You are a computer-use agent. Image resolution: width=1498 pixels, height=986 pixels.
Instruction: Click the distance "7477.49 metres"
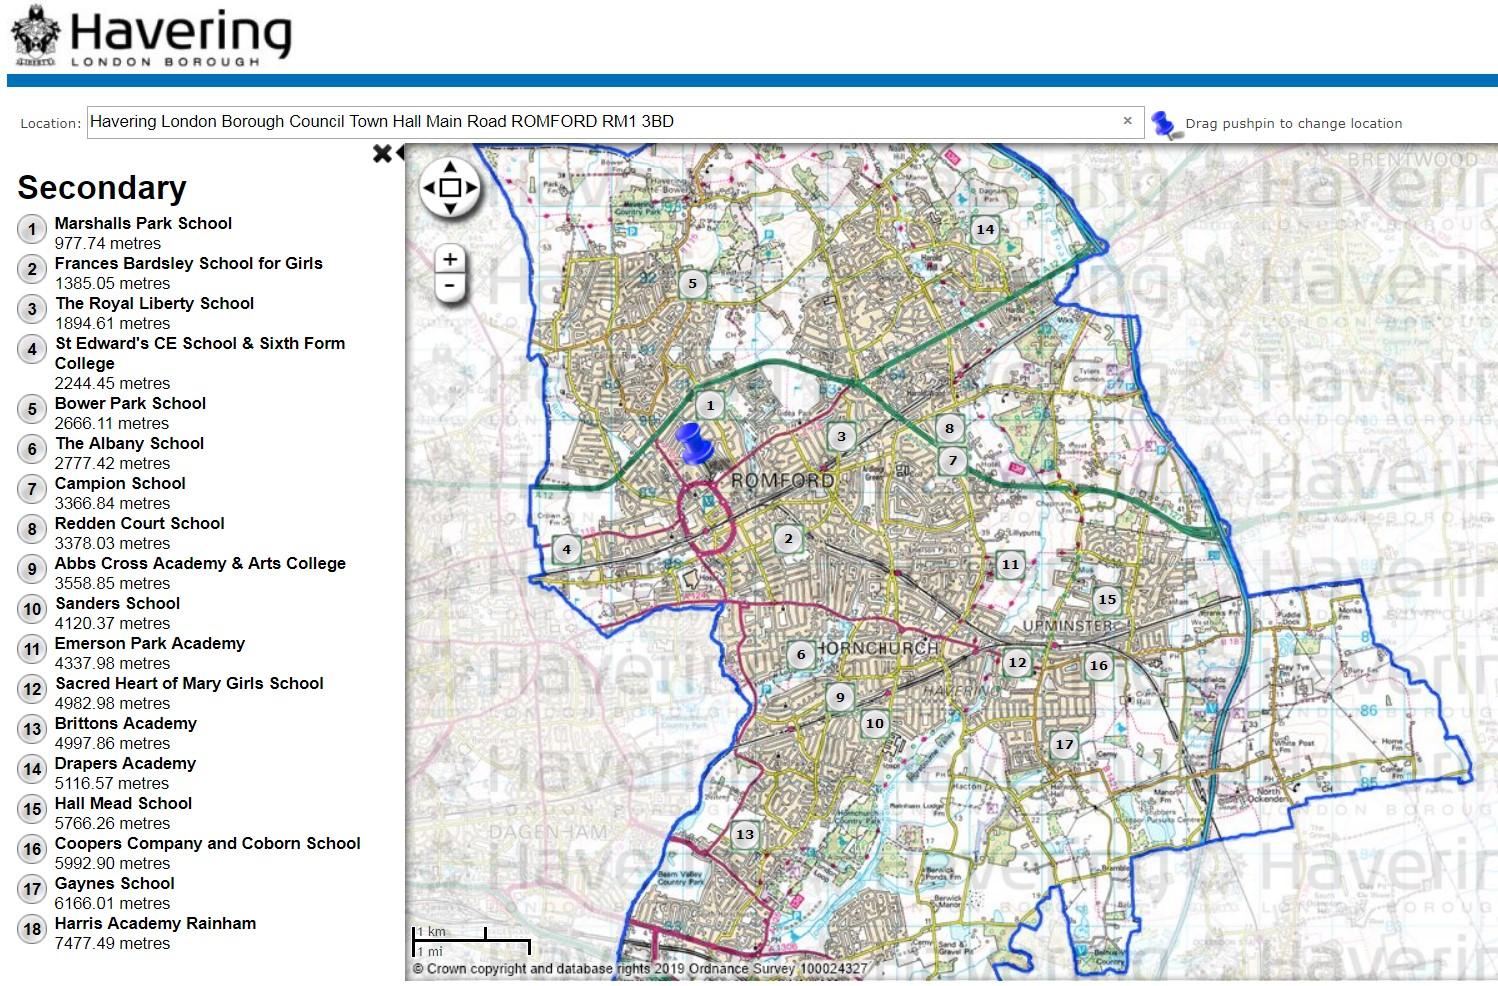click(113, 943)
